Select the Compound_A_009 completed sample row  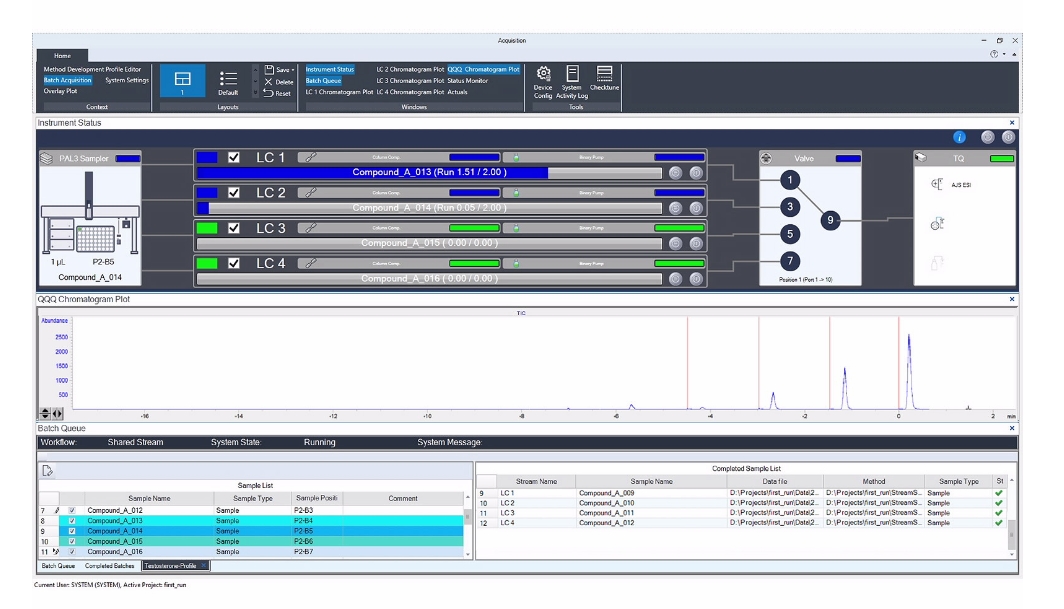point(606,493)
